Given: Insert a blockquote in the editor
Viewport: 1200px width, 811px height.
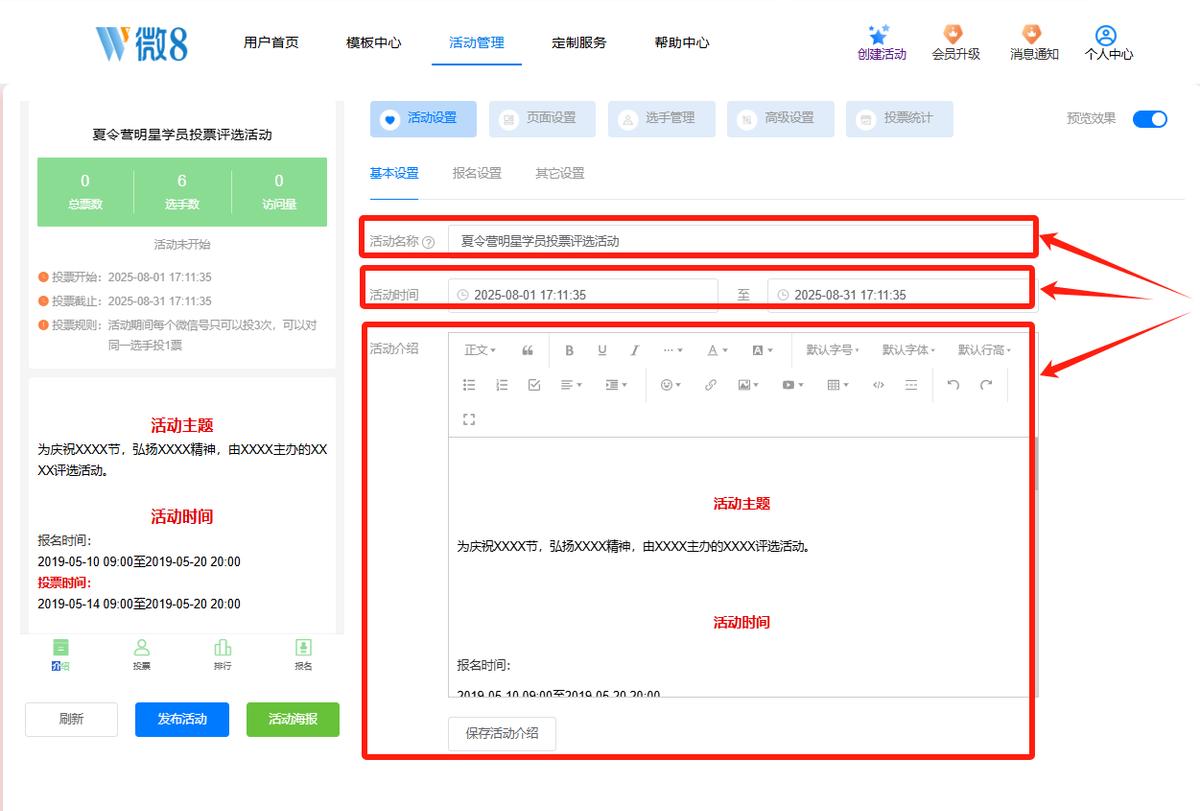Looking at the screenshot, I should coord(527,350).
